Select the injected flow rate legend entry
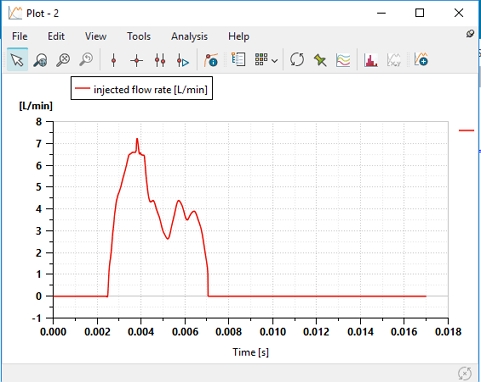This screenshot has height=382, width=481. [x=142, y=89]
